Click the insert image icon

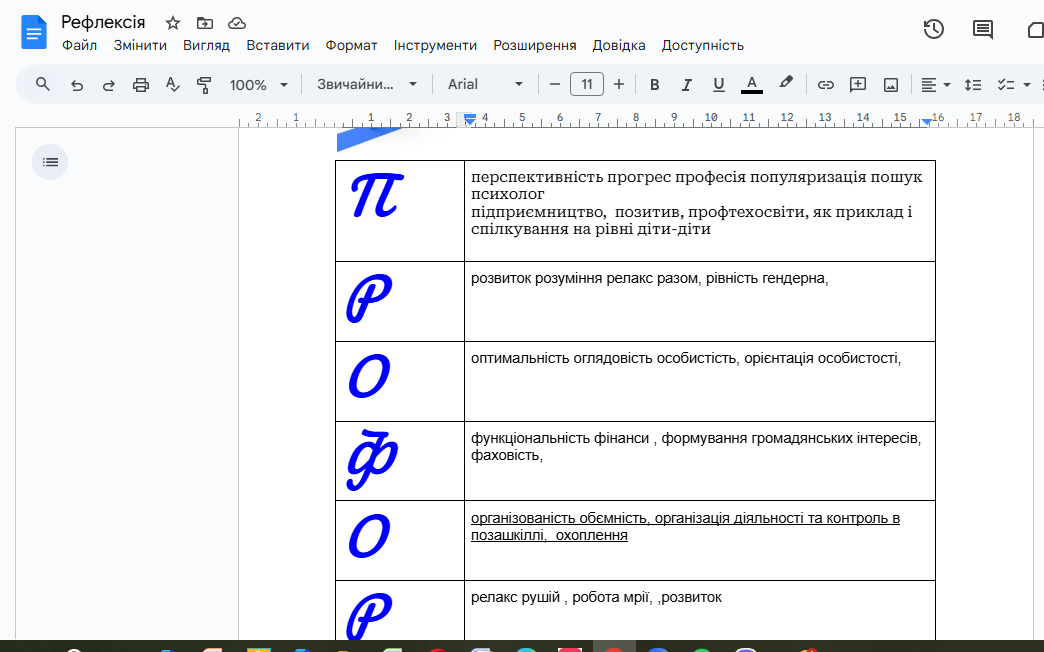click(x=890, y=85)
